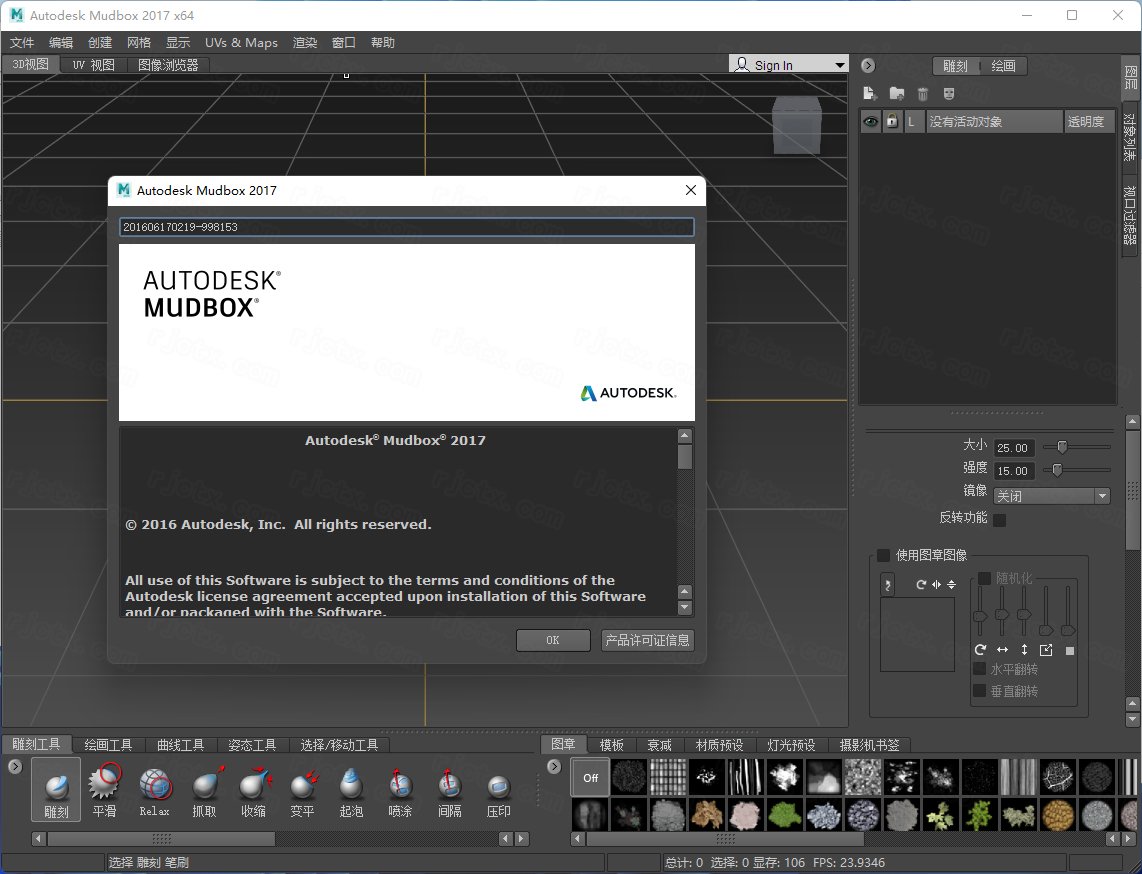Collapse the right panel with arrow button
This screenshot has height=874, width=1142.
coord(867,66)
